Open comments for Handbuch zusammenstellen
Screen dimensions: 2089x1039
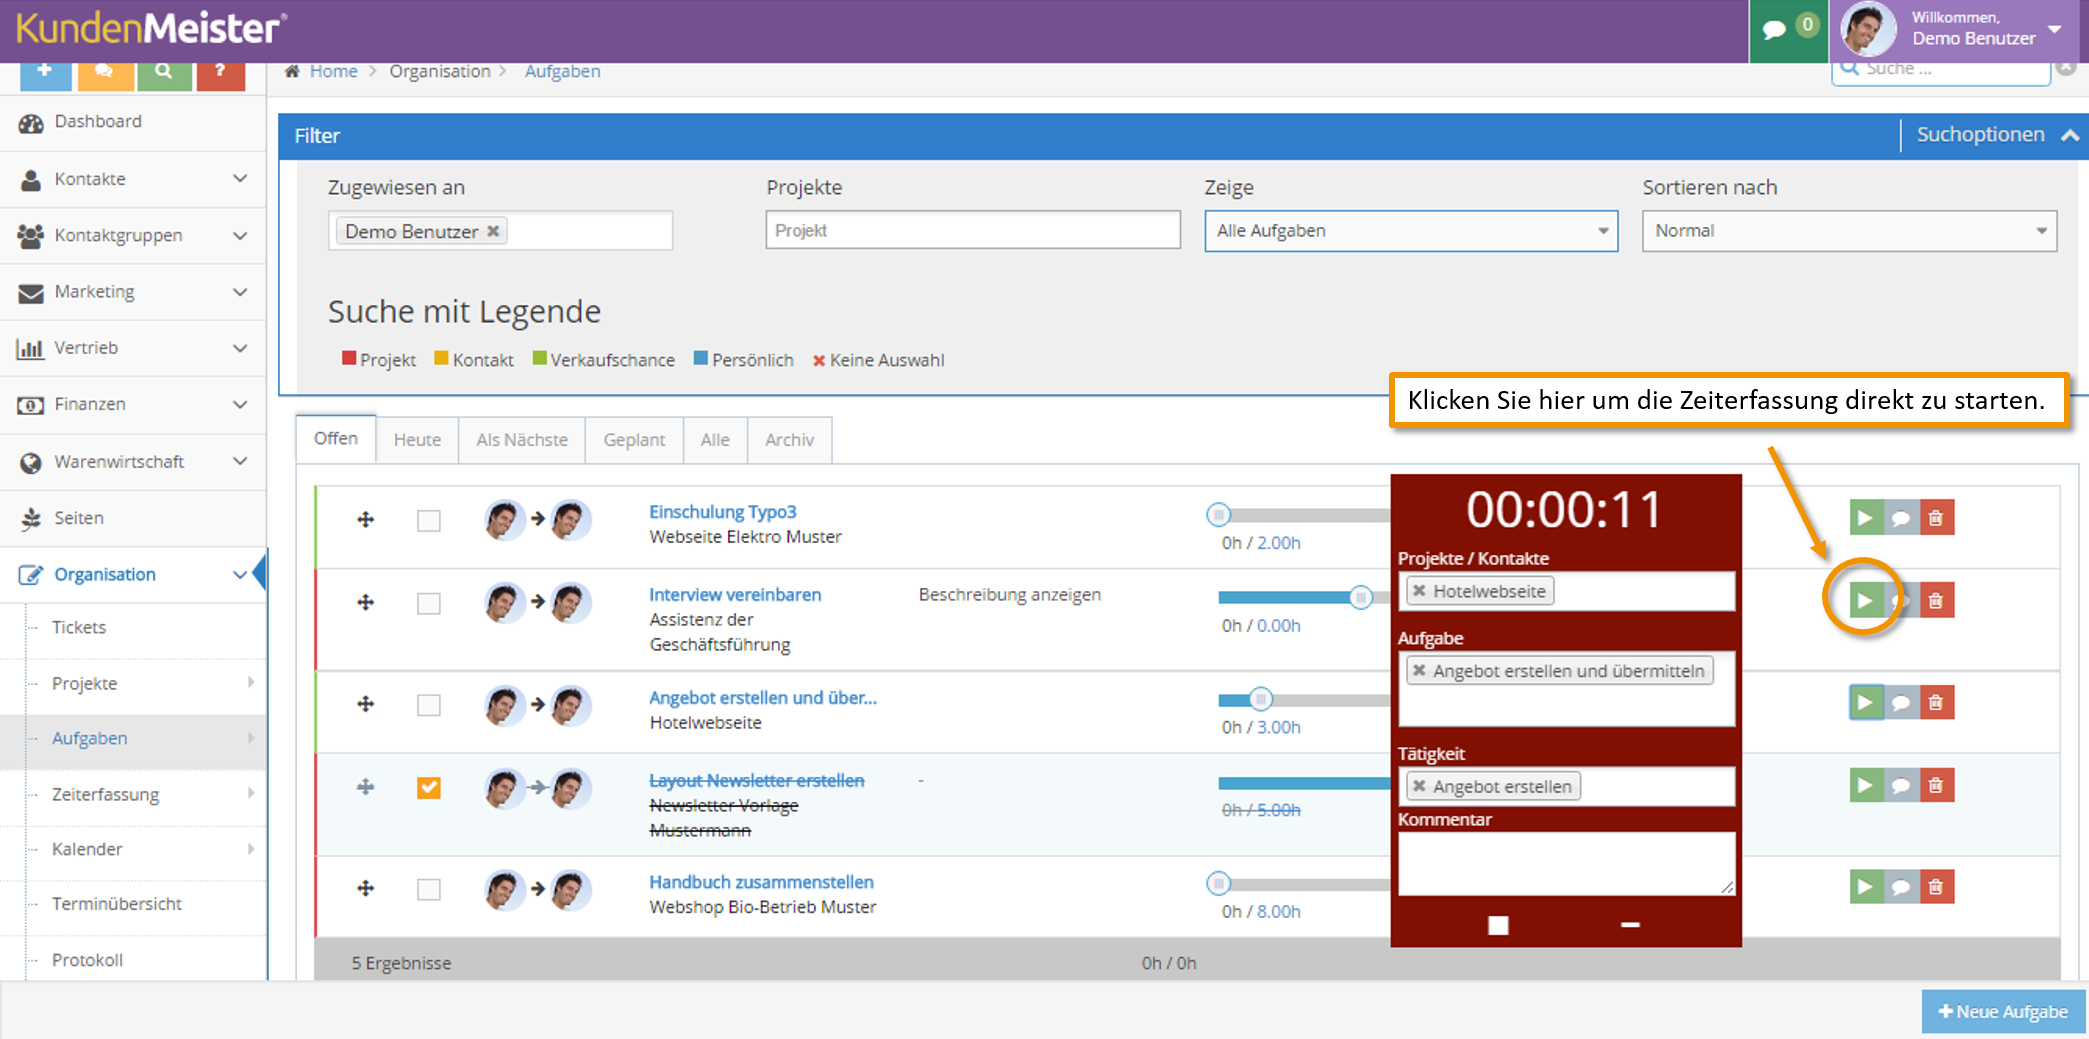1901,886
